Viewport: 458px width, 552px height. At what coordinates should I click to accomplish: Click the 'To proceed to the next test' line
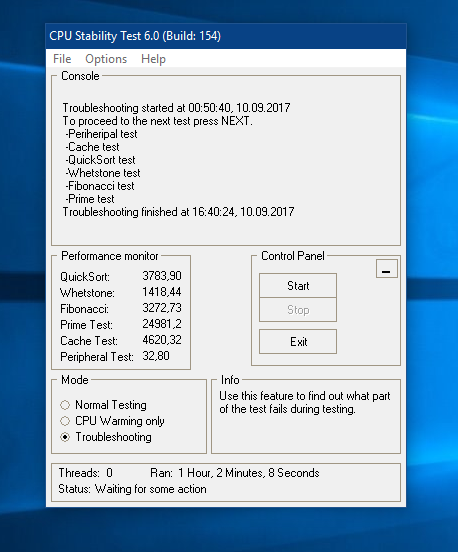coord(157,121)
